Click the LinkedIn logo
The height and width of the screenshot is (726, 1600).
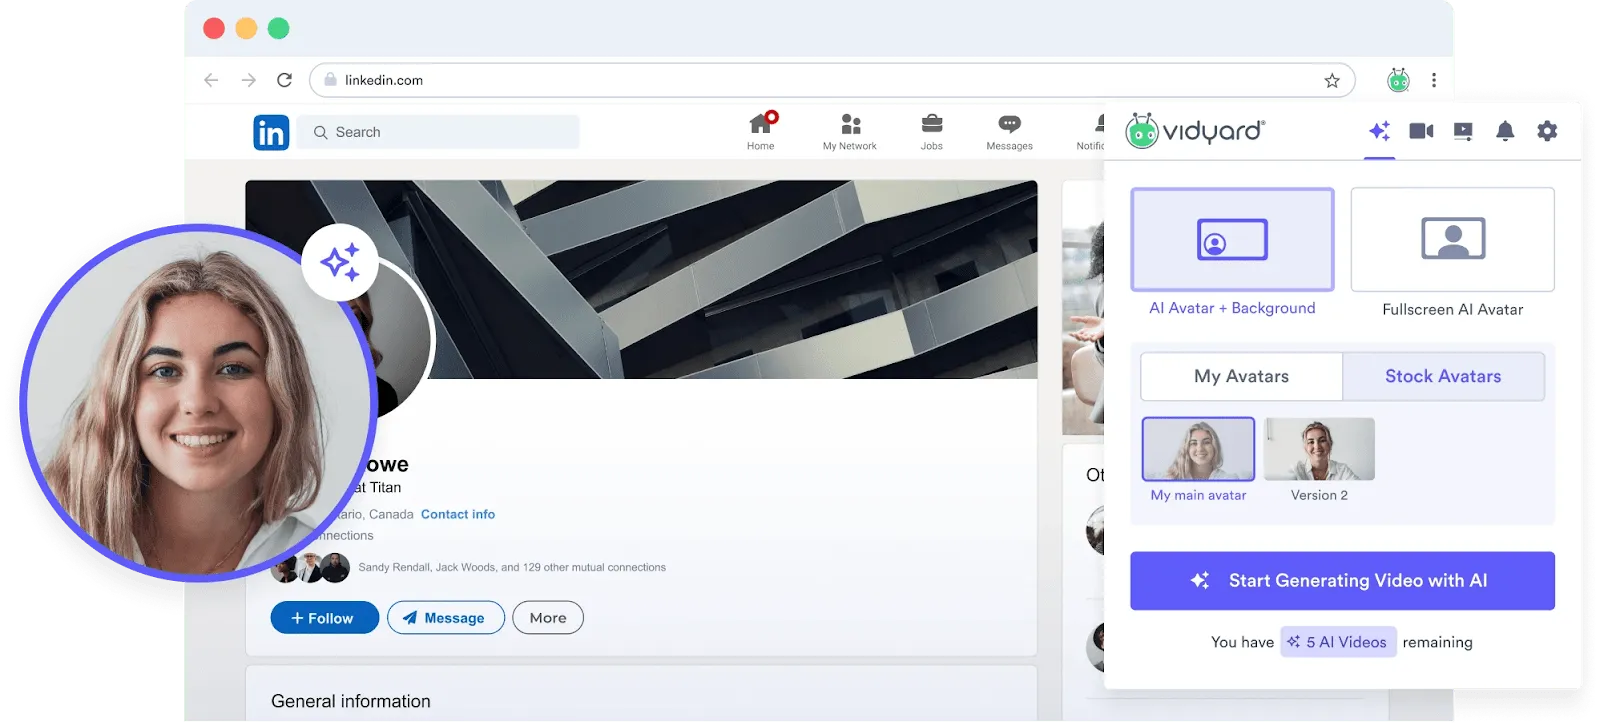(271, 132)
